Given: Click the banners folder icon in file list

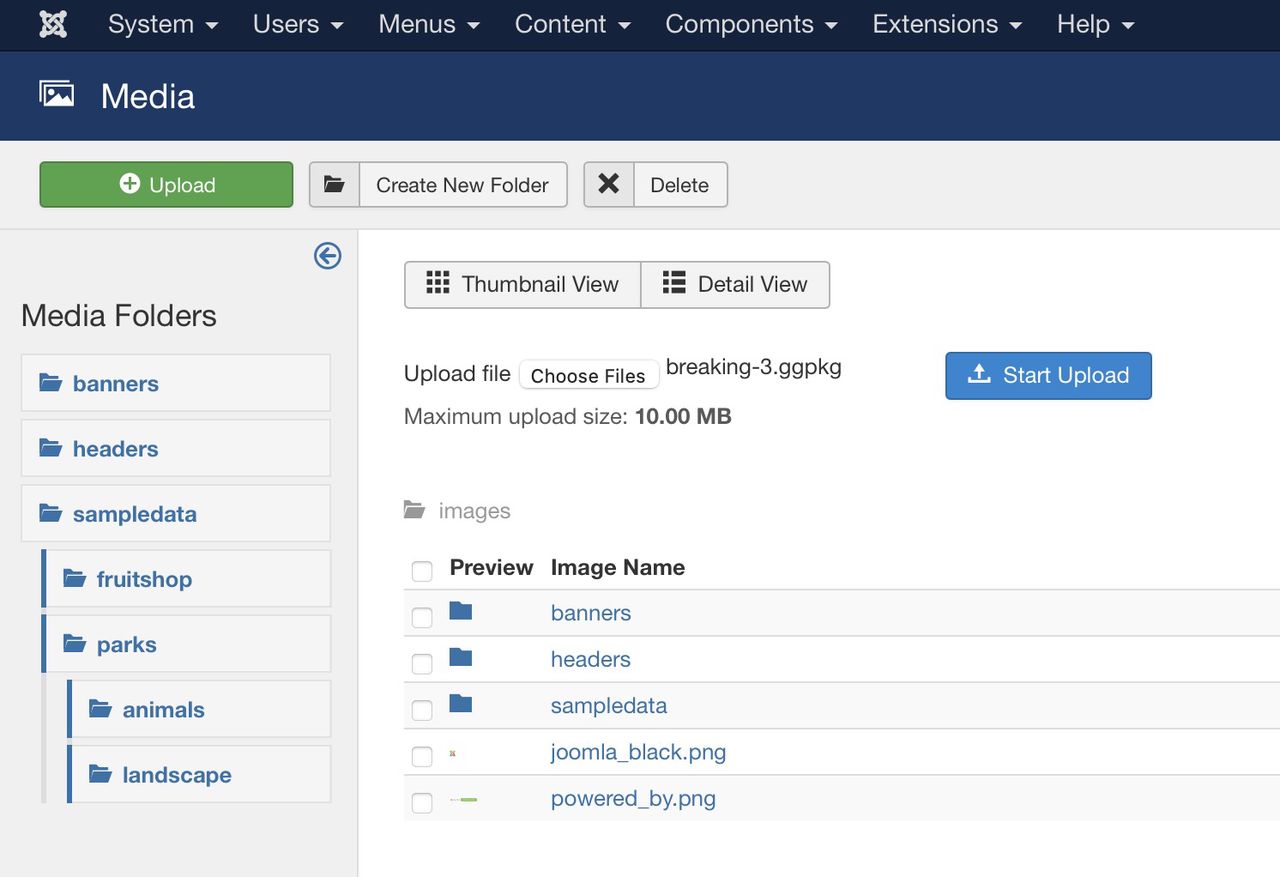Looking at the screenshot, I should (x=460, y=611).
